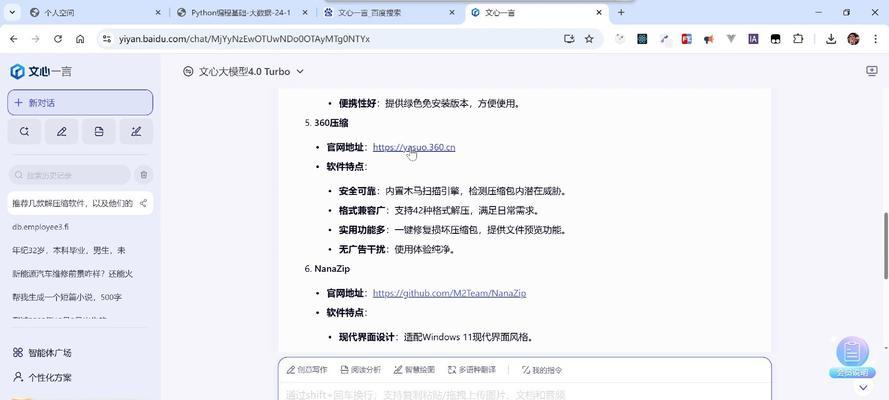This screenshot has height=400, width=889.
Task: Open the Extensions puzzle menu
Action: (x=798, y=39)
